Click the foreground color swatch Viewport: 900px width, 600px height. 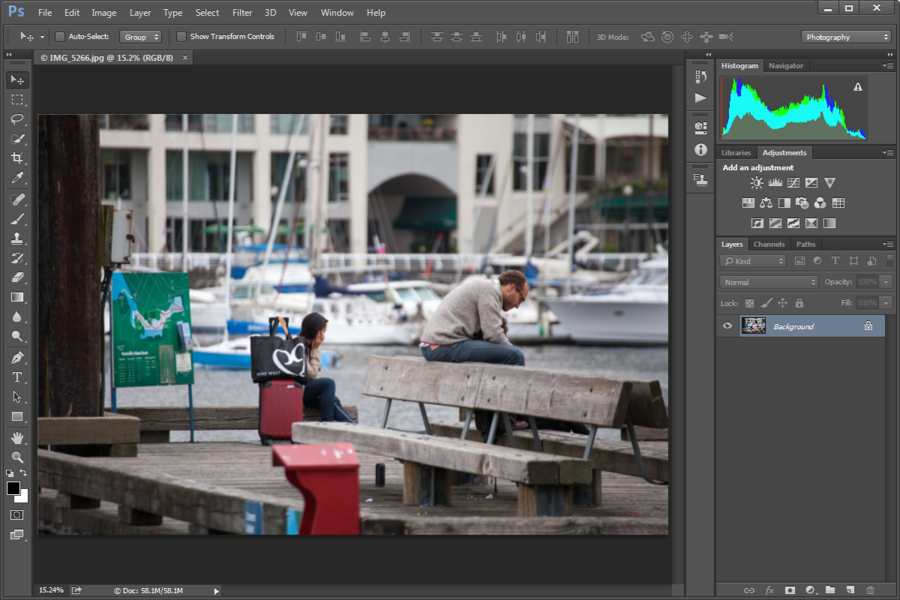pos(13,488)
